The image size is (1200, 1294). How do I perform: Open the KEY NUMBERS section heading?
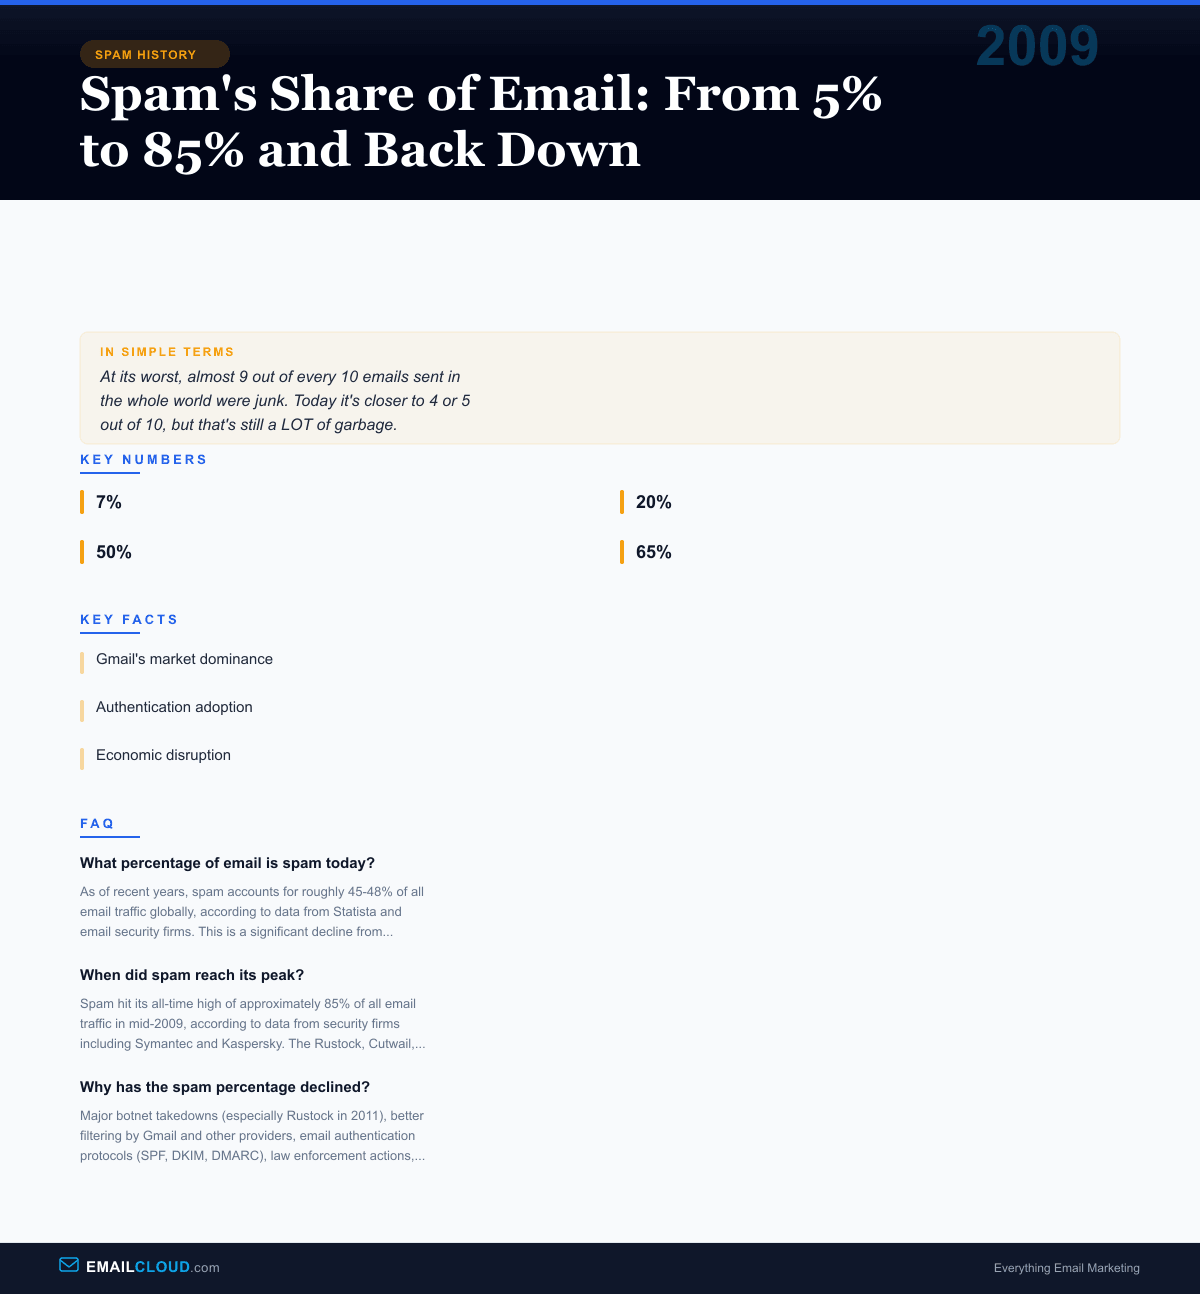[144, 460]
